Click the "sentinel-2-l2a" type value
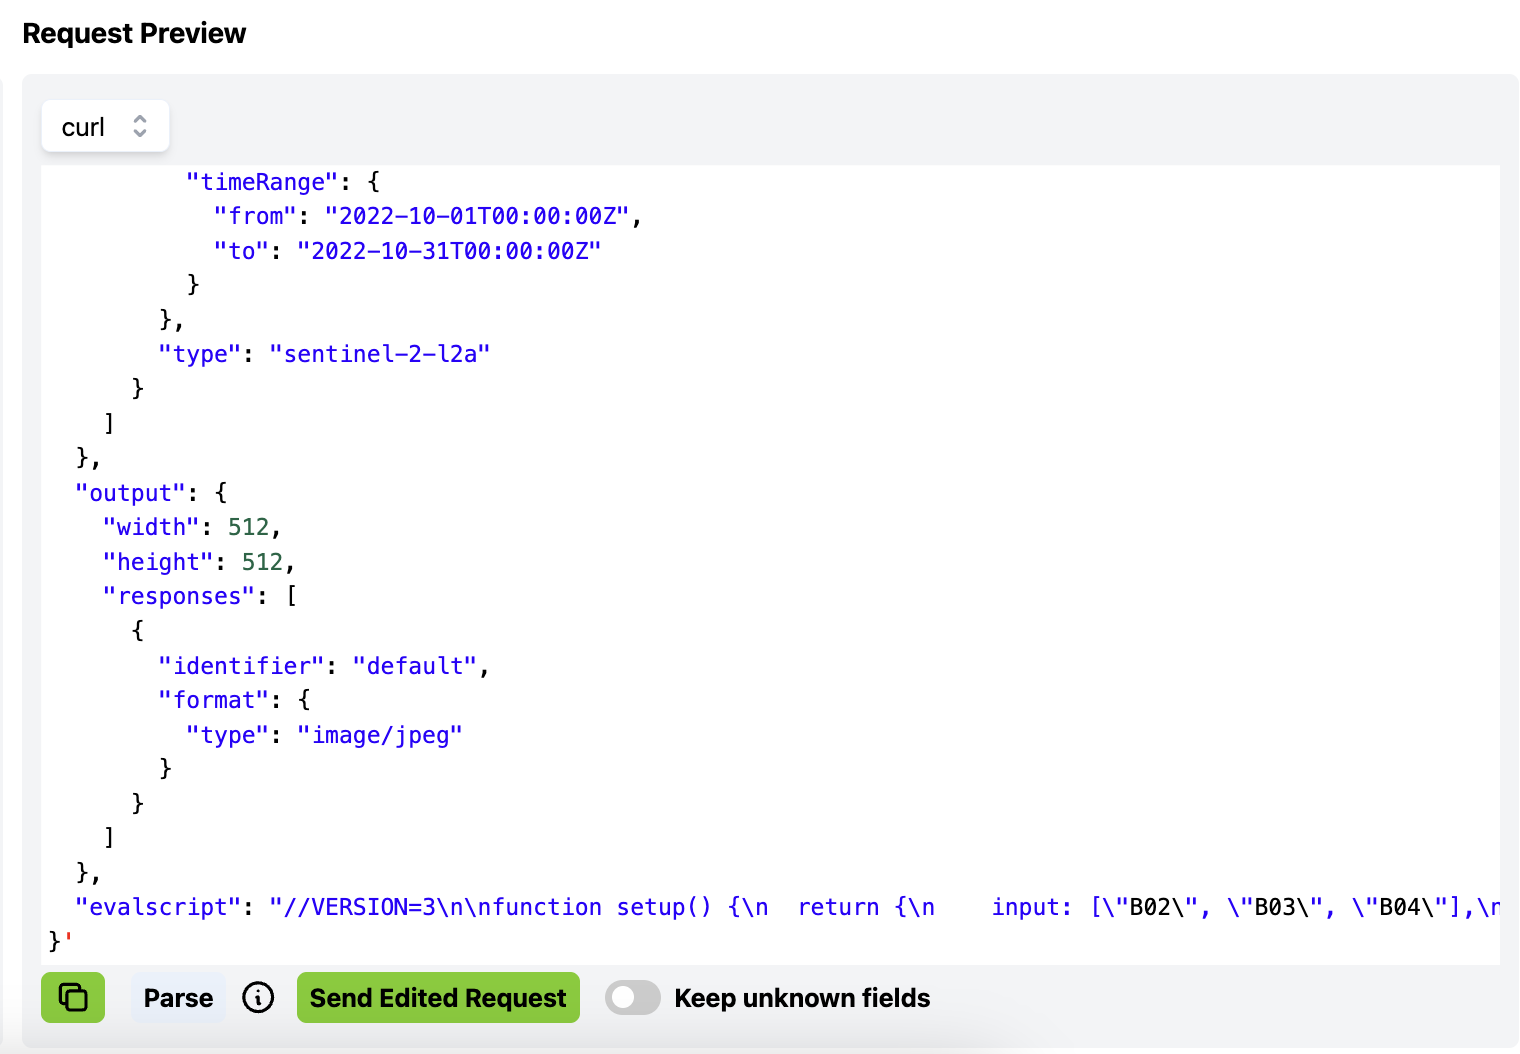1520x1054 pixels. (379, 354)
